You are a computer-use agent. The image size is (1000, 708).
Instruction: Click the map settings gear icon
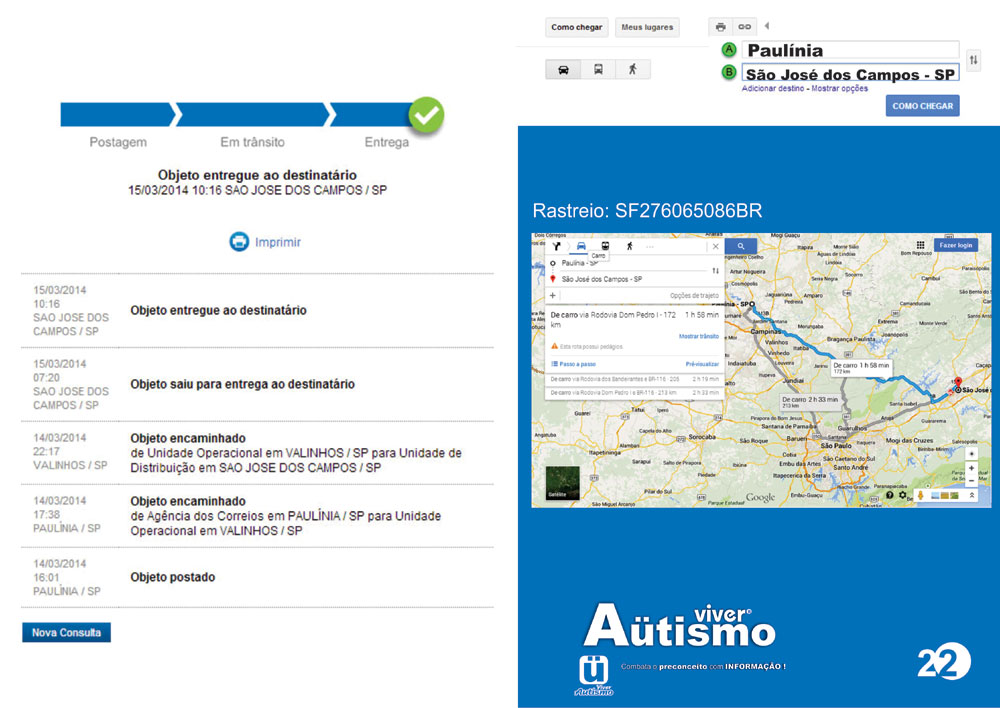903,495
